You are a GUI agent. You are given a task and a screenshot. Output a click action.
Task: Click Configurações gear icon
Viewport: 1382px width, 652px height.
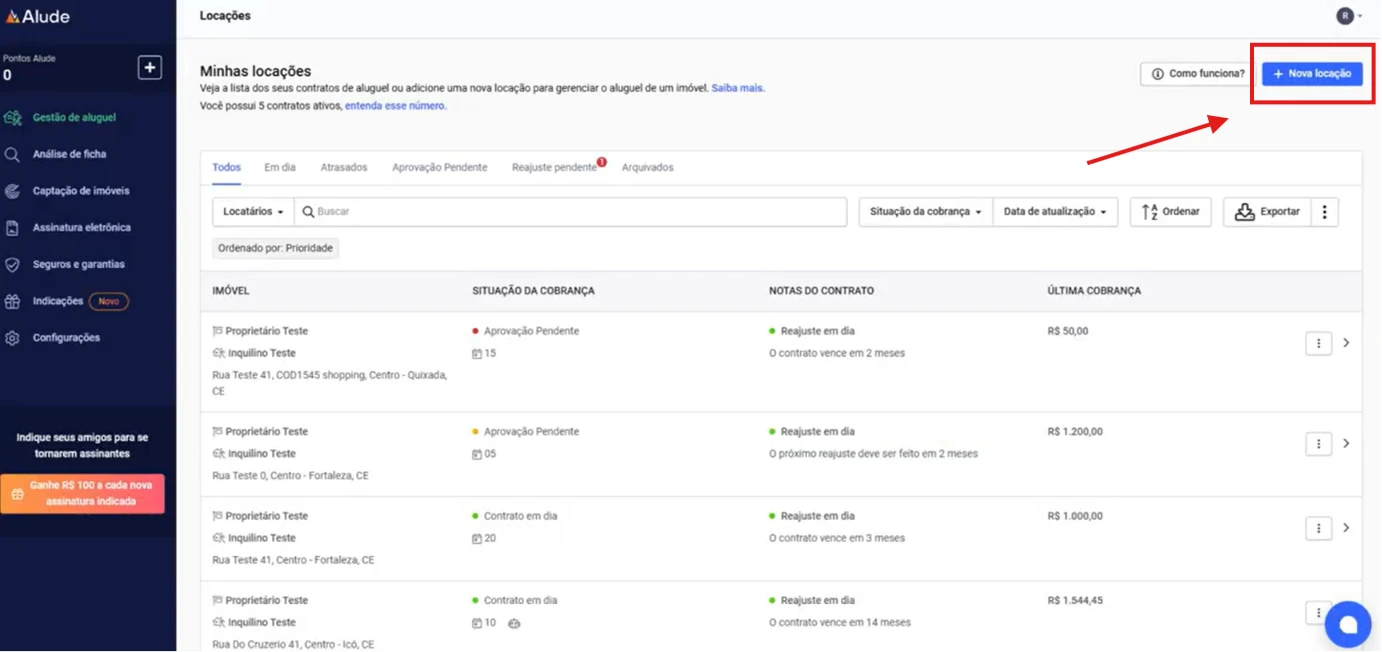(x=12, y=338)
